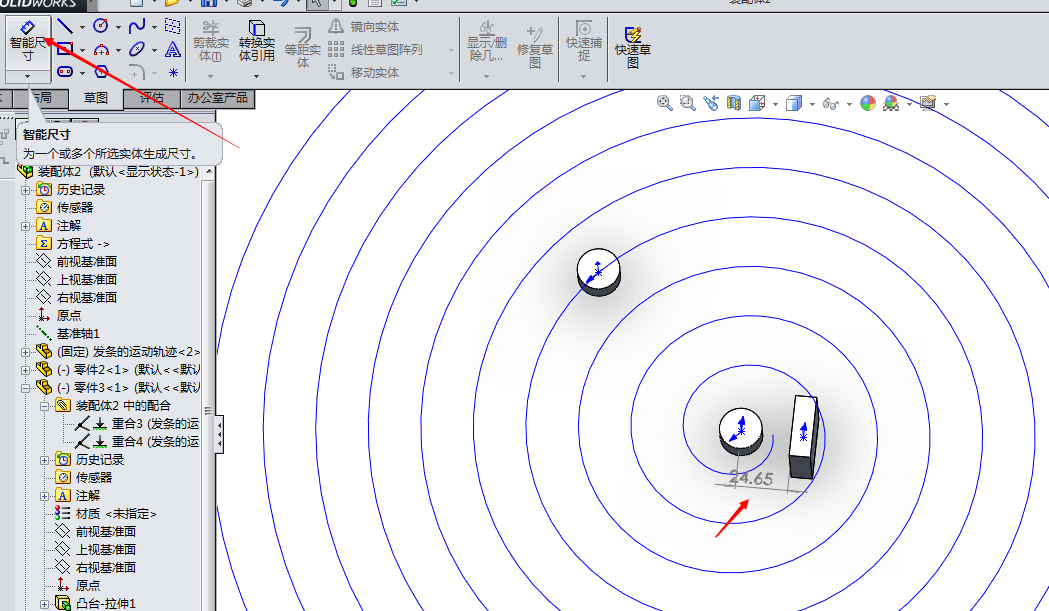The image size is (1049, 611).
Task: Select the Straight Slot tool
Action: pyautogui.click(x=65, y=72)
